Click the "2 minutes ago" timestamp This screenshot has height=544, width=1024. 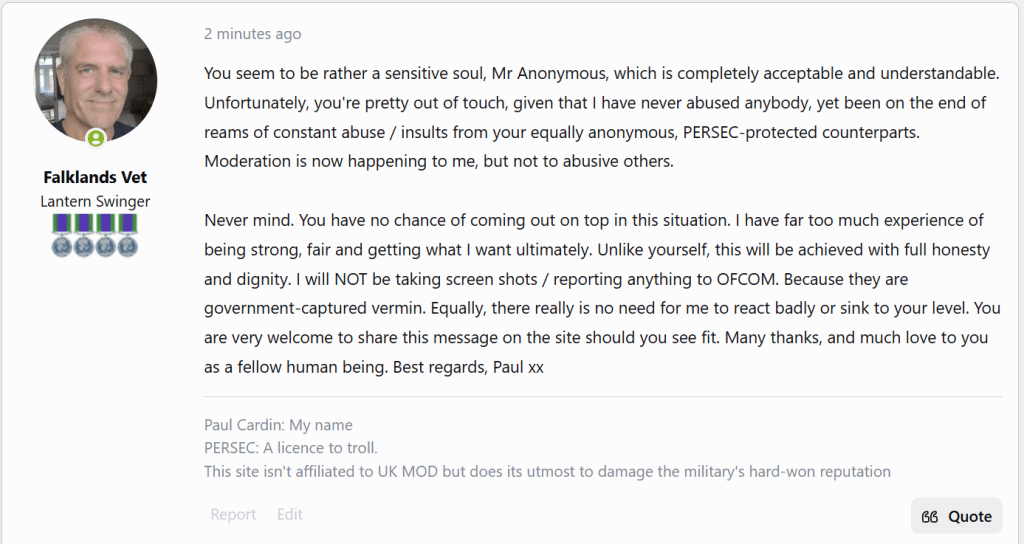[x=252, y=34]
